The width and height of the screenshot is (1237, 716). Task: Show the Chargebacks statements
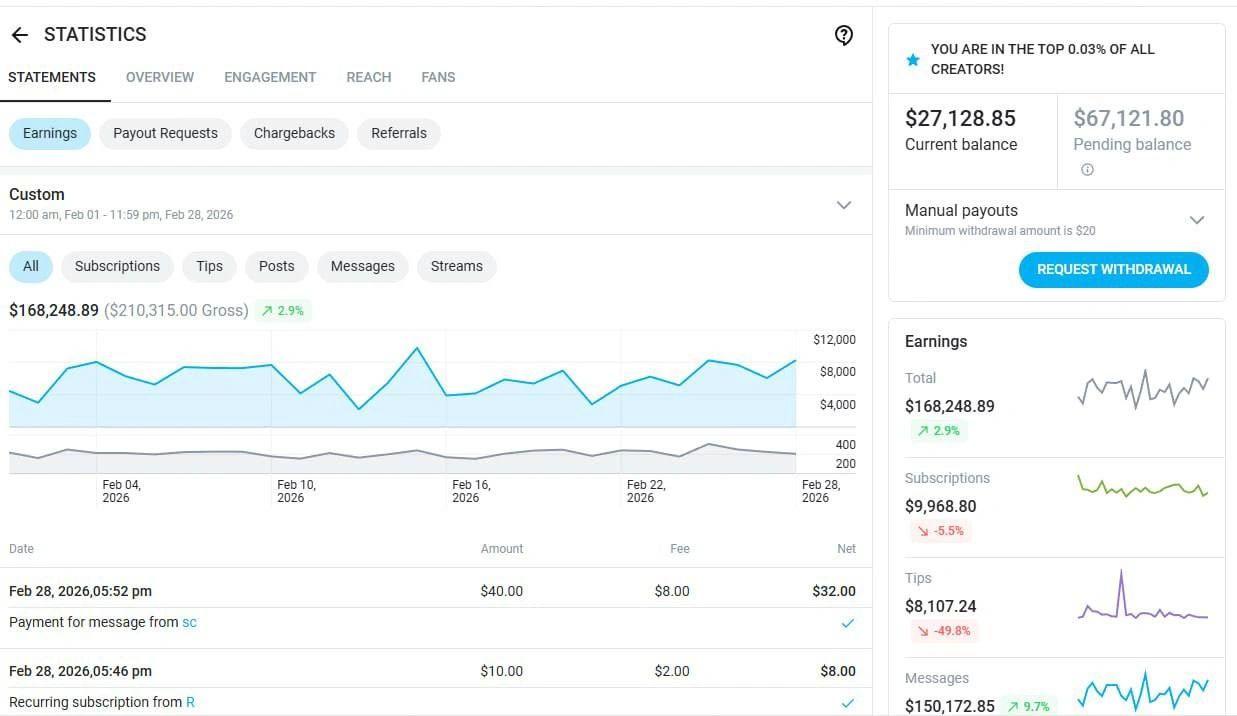click(294, 133)
